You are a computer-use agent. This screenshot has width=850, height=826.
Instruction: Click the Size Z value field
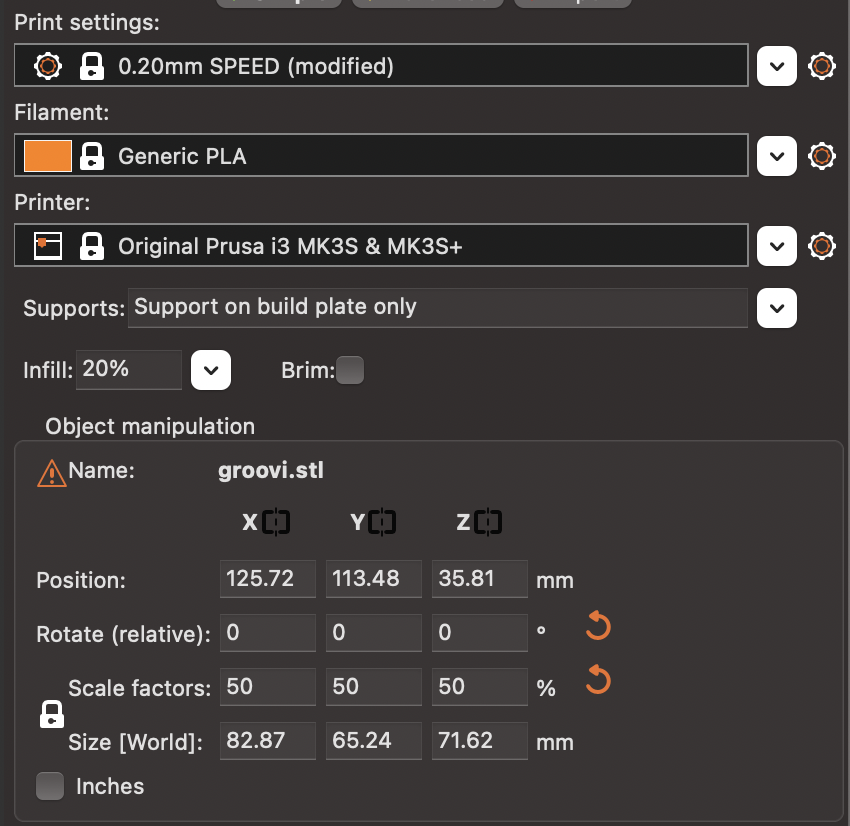[479, 741]
